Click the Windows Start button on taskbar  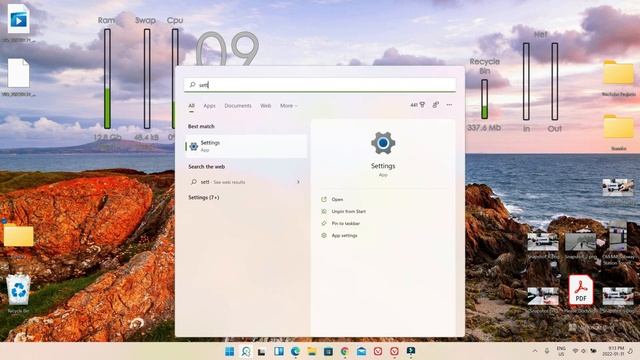(230, 351)
